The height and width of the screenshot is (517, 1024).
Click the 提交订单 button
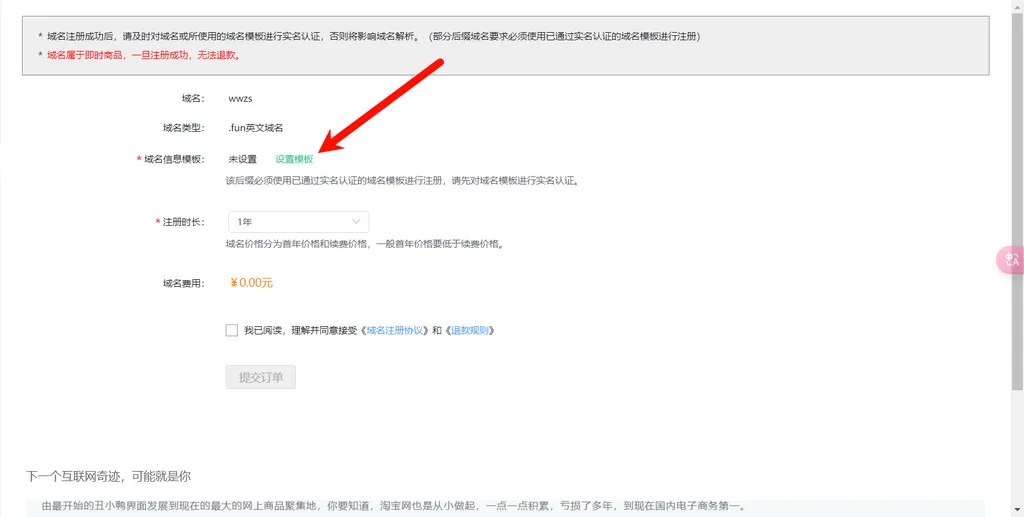pos(261,377)
